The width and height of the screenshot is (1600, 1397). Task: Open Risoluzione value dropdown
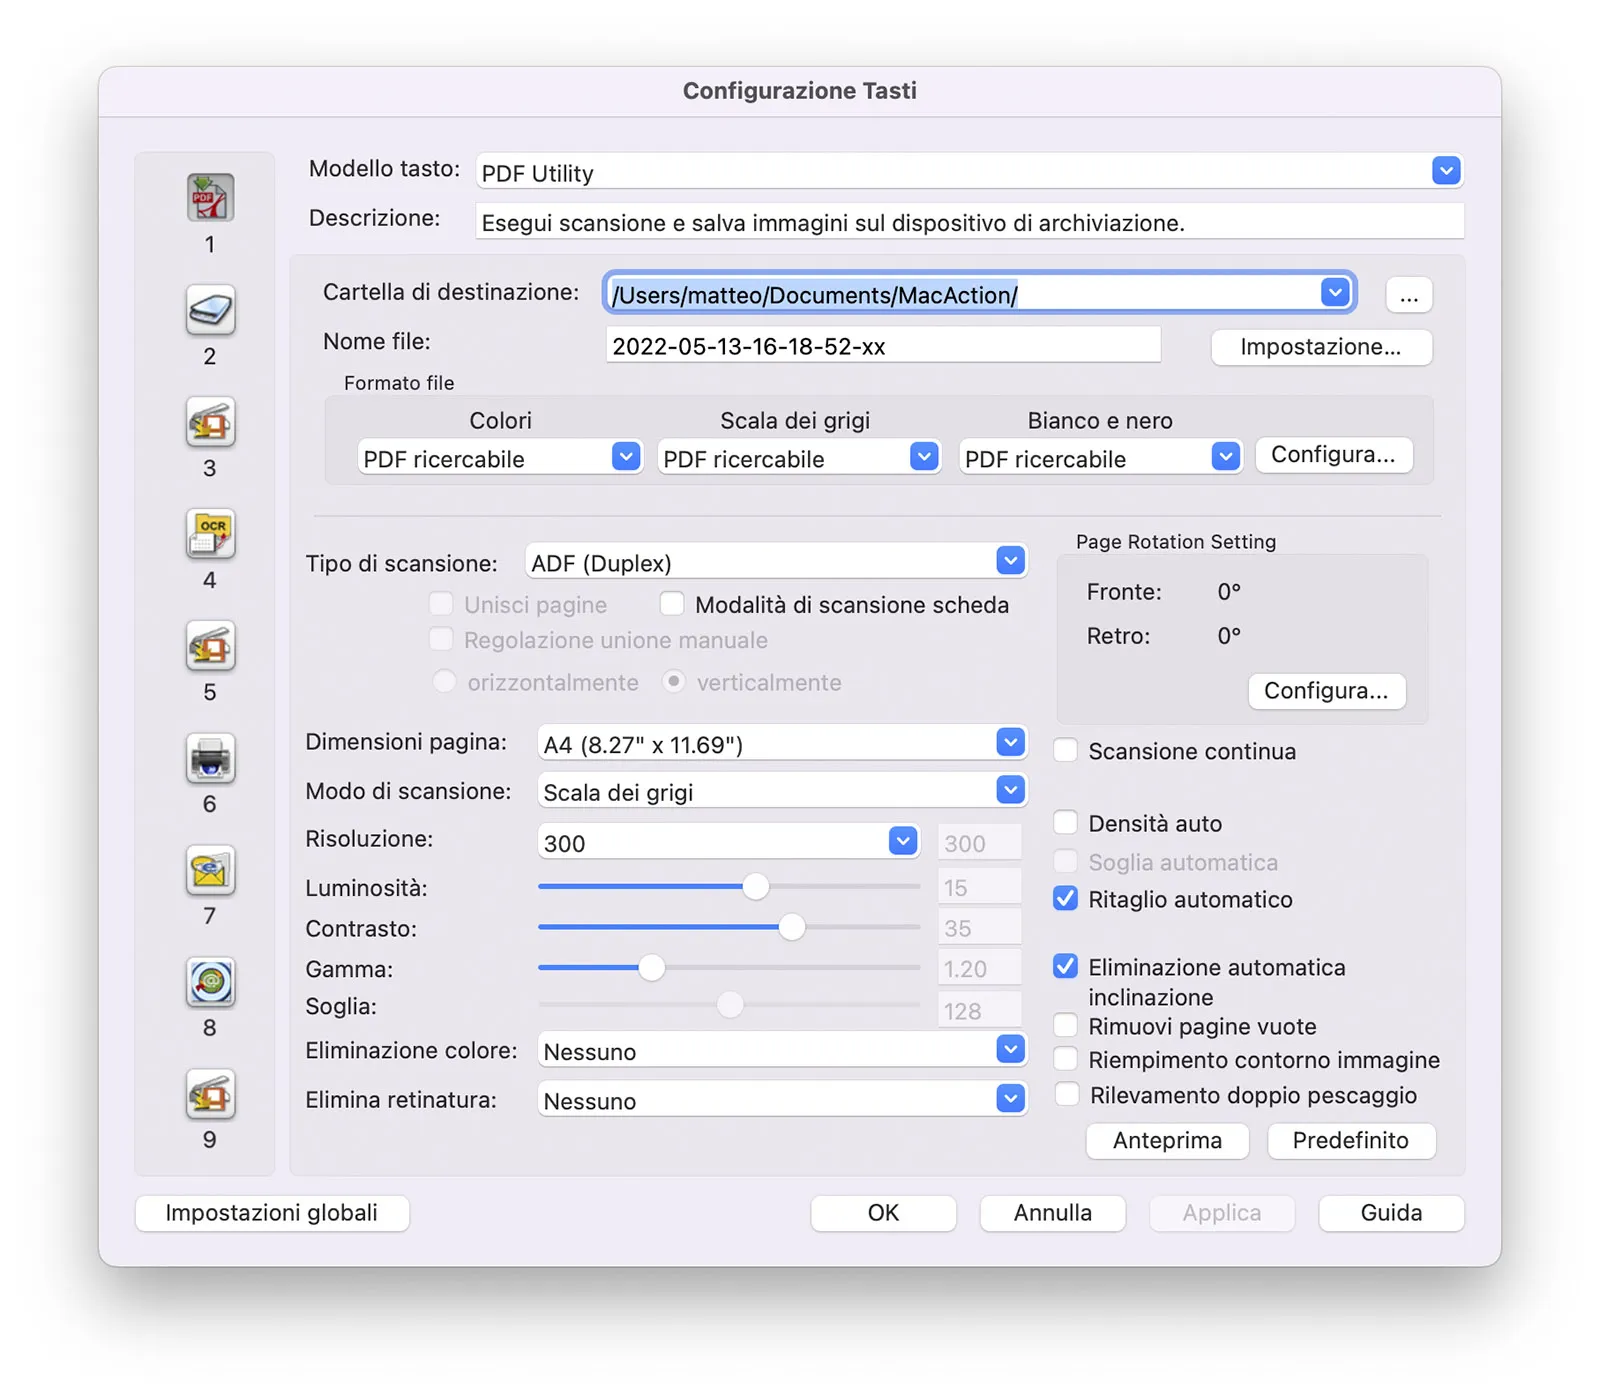728,842
